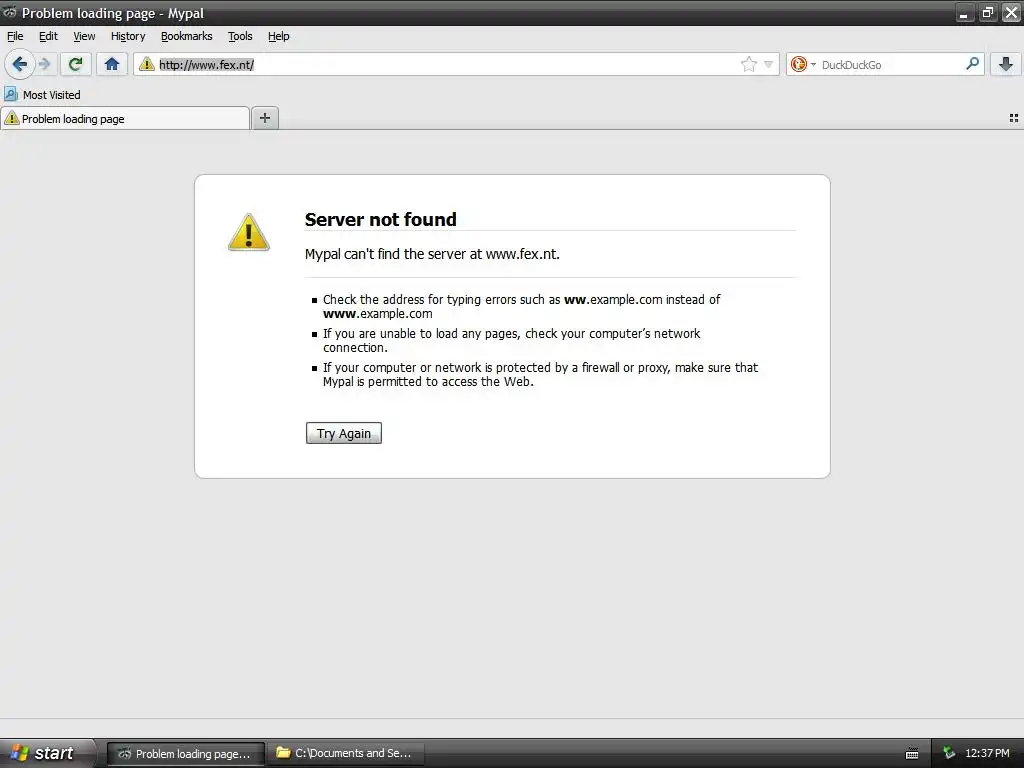
Task: Click the warning site identity icon in address bar
Action: (147, 64)
